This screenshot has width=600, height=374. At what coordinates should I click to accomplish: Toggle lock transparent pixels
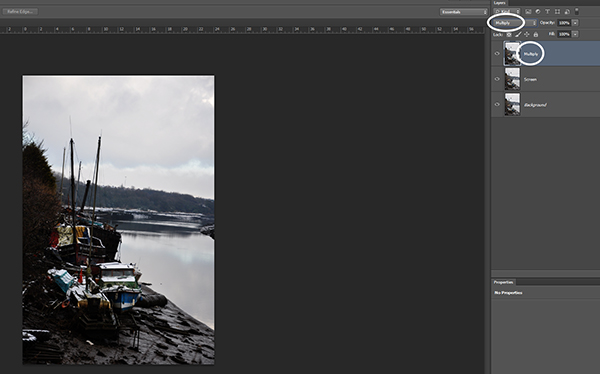coord(509,34)
